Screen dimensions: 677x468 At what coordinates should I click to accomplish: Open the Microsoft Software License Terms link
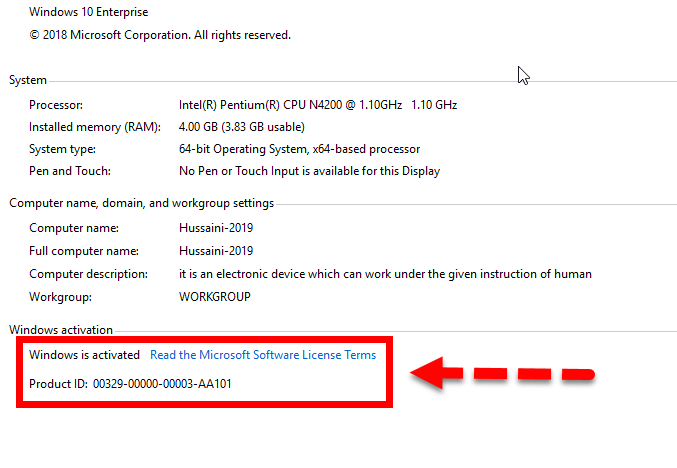262,355
